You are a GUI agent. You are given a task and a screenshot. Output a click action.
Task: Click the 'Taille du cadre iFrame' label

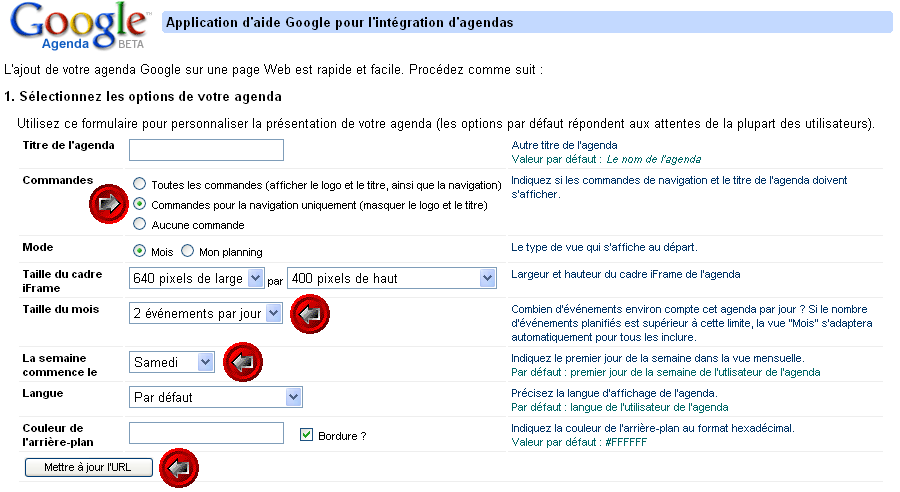coord(62,281)
